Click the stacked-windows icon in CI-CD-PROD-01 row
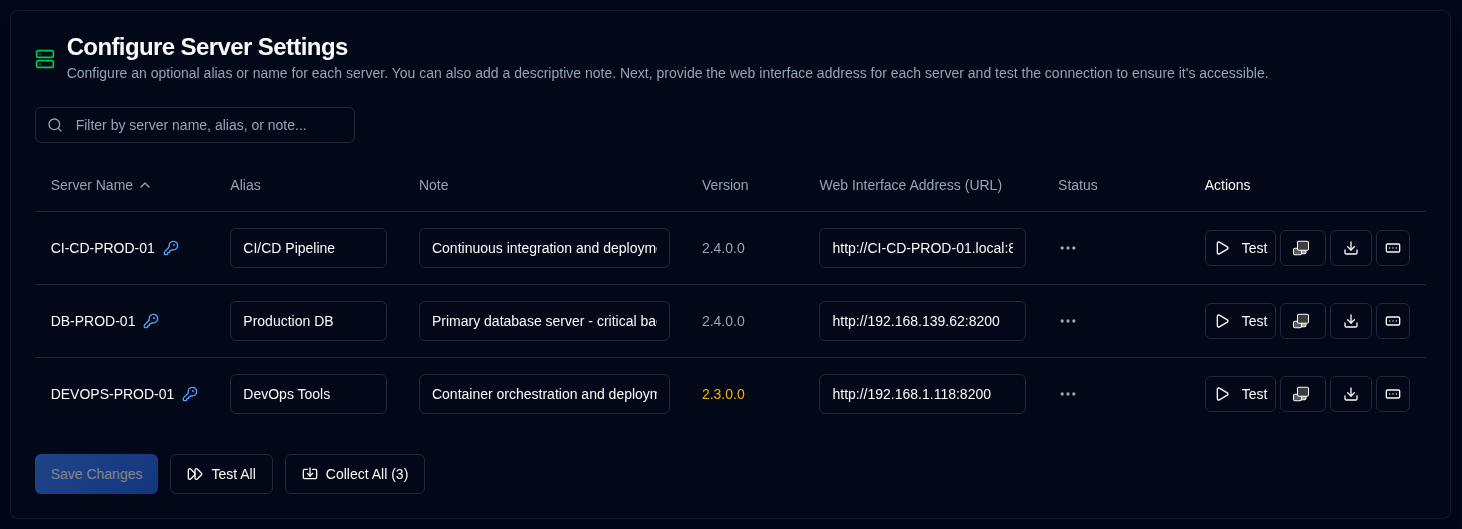Screen dimensions: 1462x529 point(1302,248)
